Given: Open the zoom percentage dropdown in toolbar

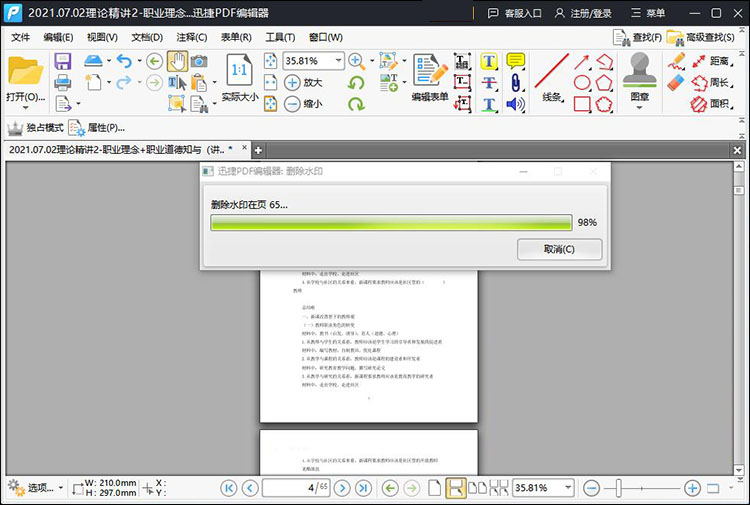Looking at the screenshot, I should pos(338,61).
